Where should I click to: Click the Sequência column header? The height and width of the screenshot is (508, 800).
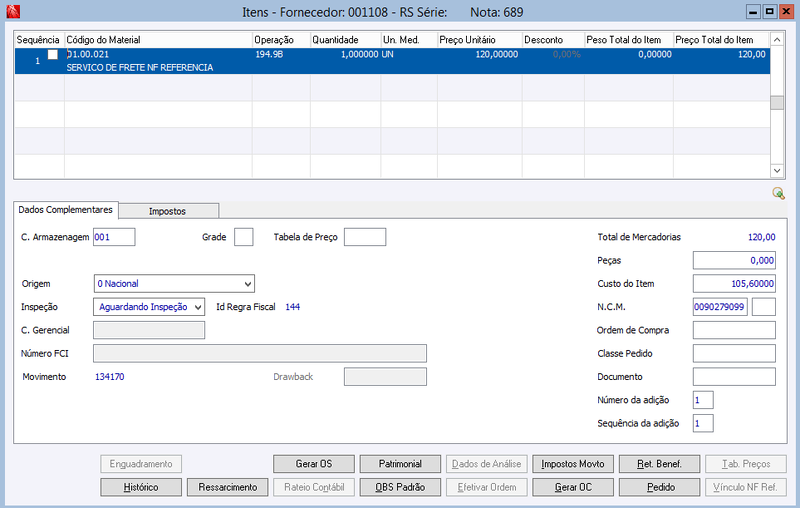pyautogui.click(x=39, y=40)
